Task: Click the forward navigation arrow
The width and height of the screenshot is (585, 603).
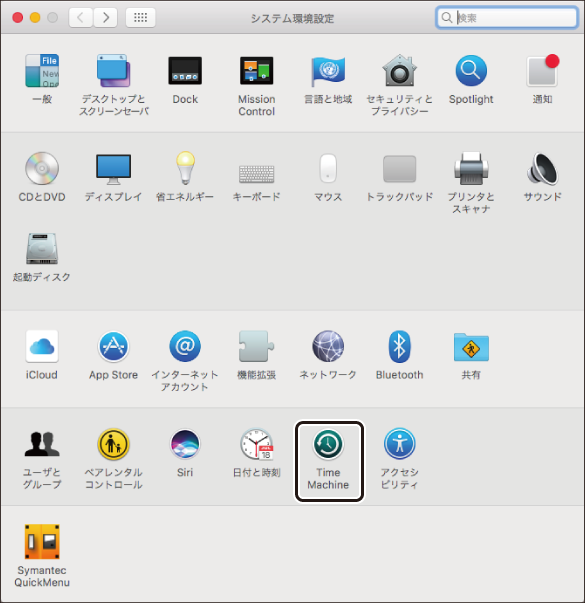Action: click(105, 18)
